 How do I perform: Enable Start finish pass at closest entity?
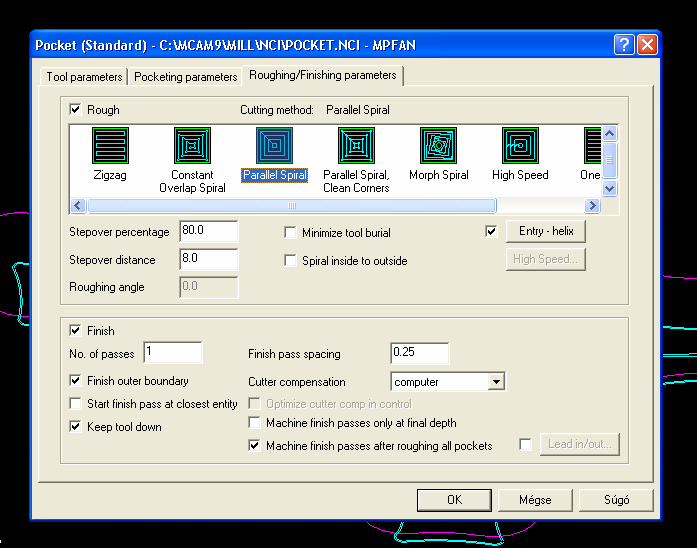(x=76, y=404)
